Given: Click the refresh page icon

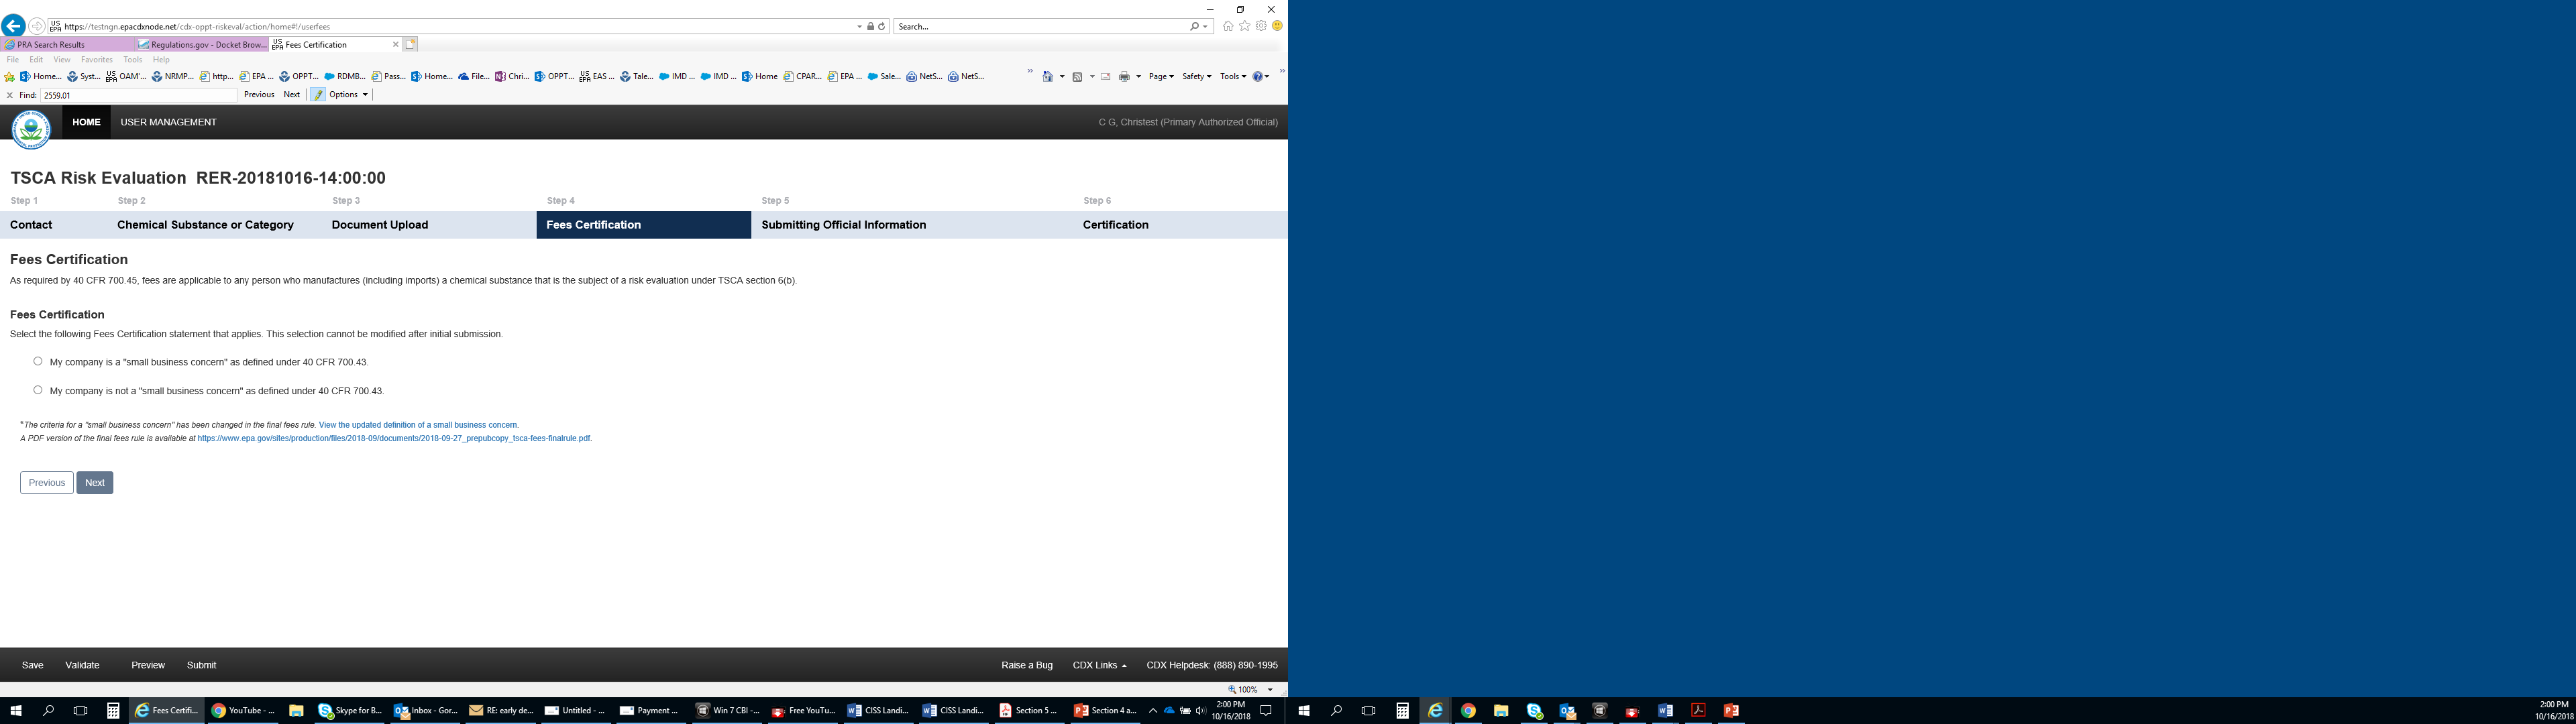Looking at the screenshot, I should click(x=881, y=27).
